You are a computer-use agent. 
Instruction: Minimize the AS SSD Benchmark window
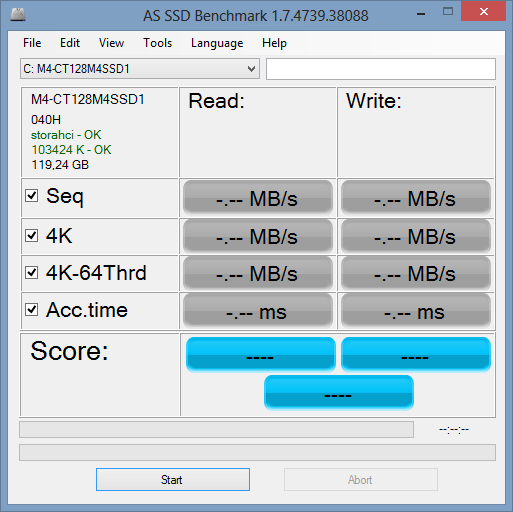click(x=421, y=14)
